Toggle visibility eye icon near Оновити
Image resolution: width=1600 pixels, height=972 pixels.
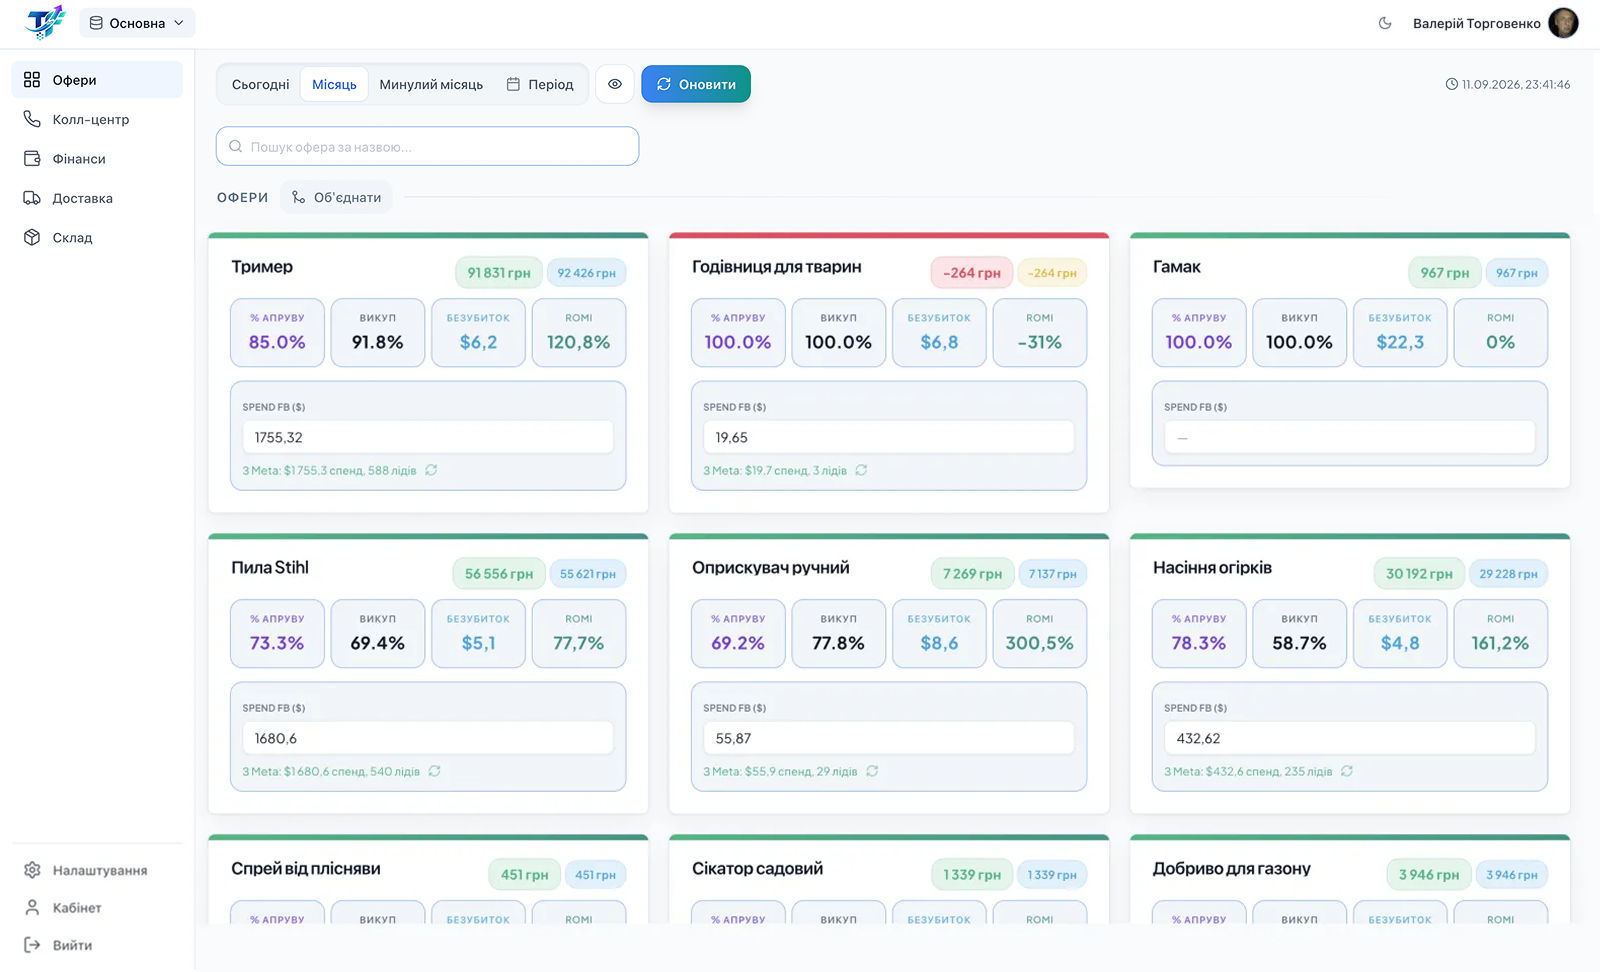(x=615, y=84)
